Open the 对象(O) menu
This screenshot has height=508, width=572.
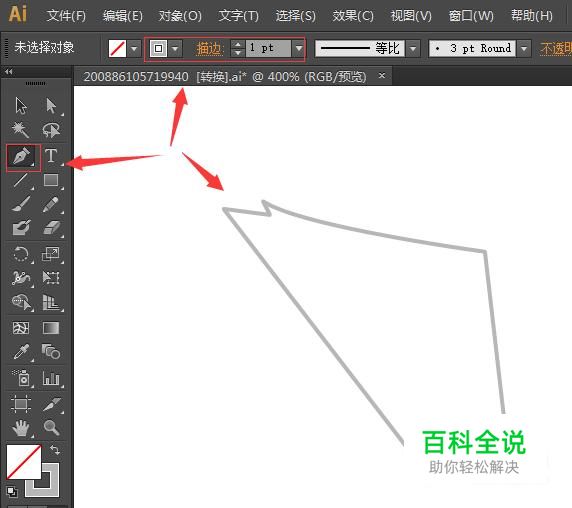click(180, 16)
